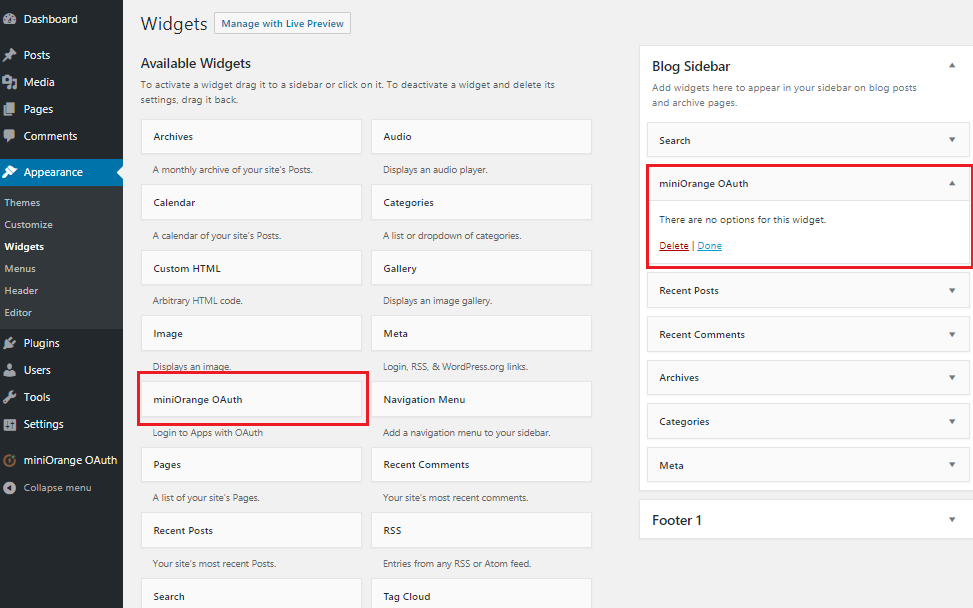
Task: Expand the Archives sidebar widget
Action: tap(952, 377)
